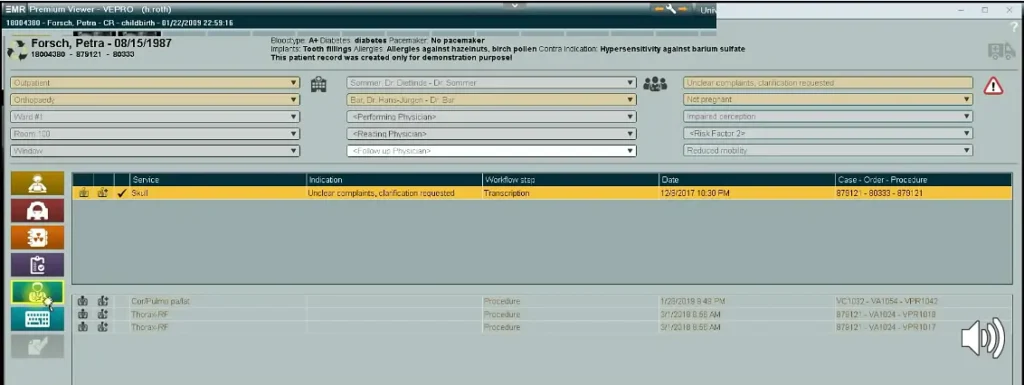Click the greyed-out sign-off pencil module
Image resolution: width=1024 pixels, height=385 pixels.
[37, 346]
